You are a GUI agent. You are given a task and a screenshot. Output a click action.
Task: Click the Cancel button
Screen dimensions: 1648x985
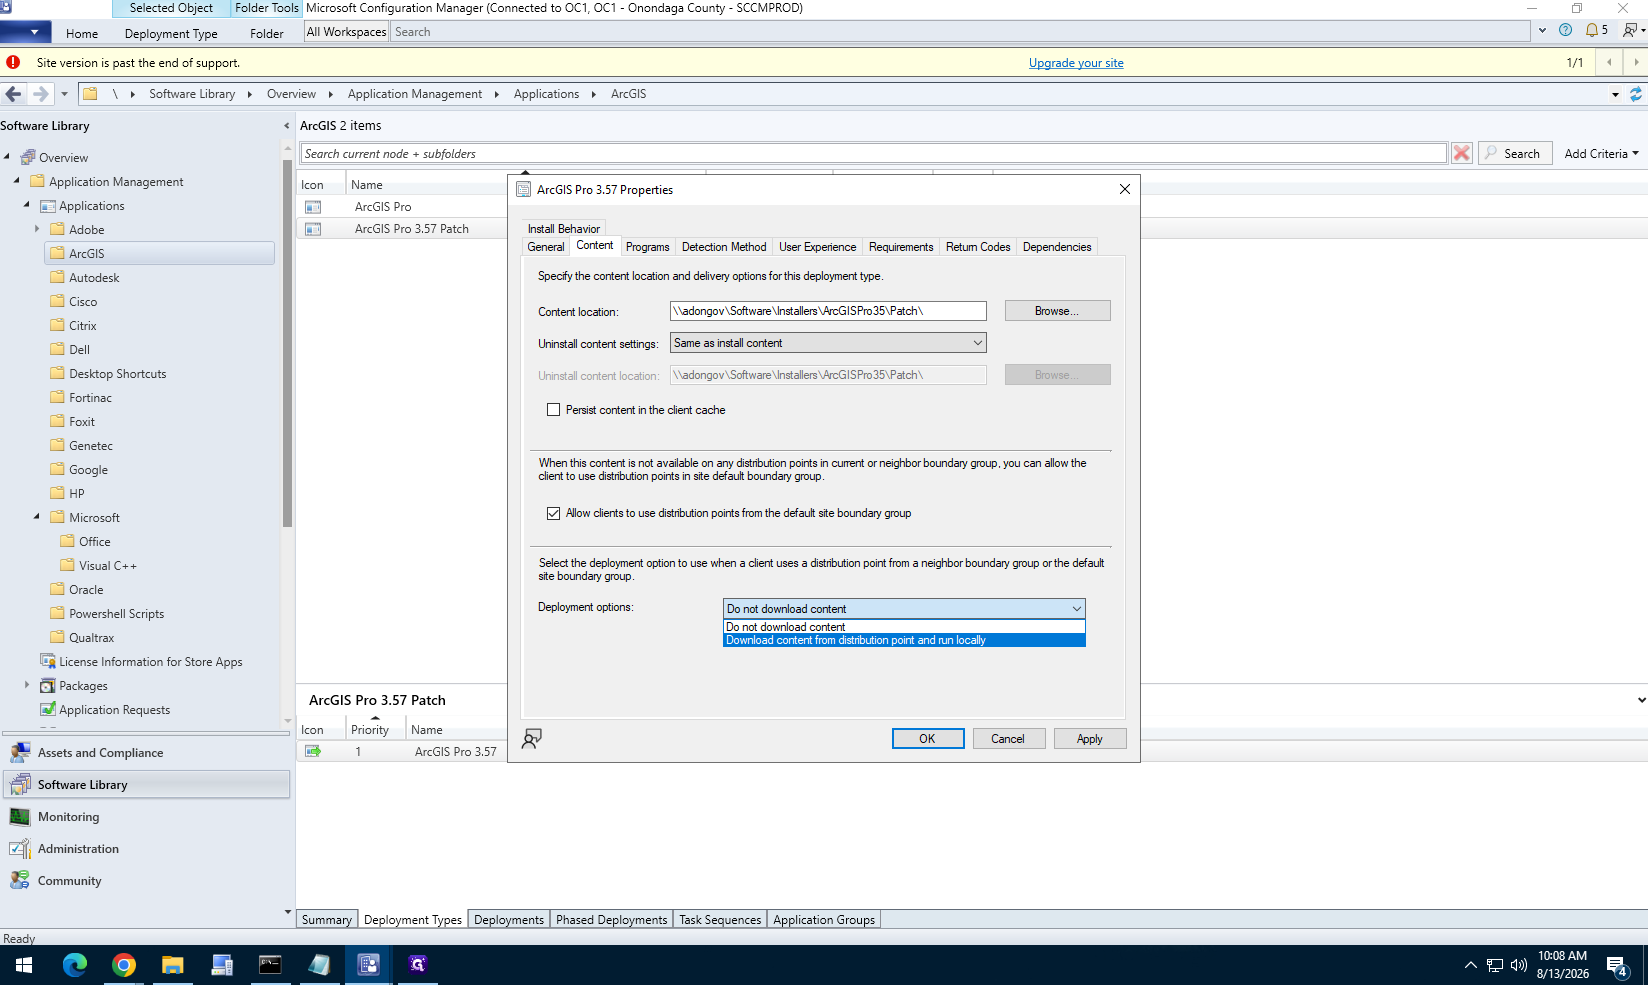click(x=1008, y=739)
